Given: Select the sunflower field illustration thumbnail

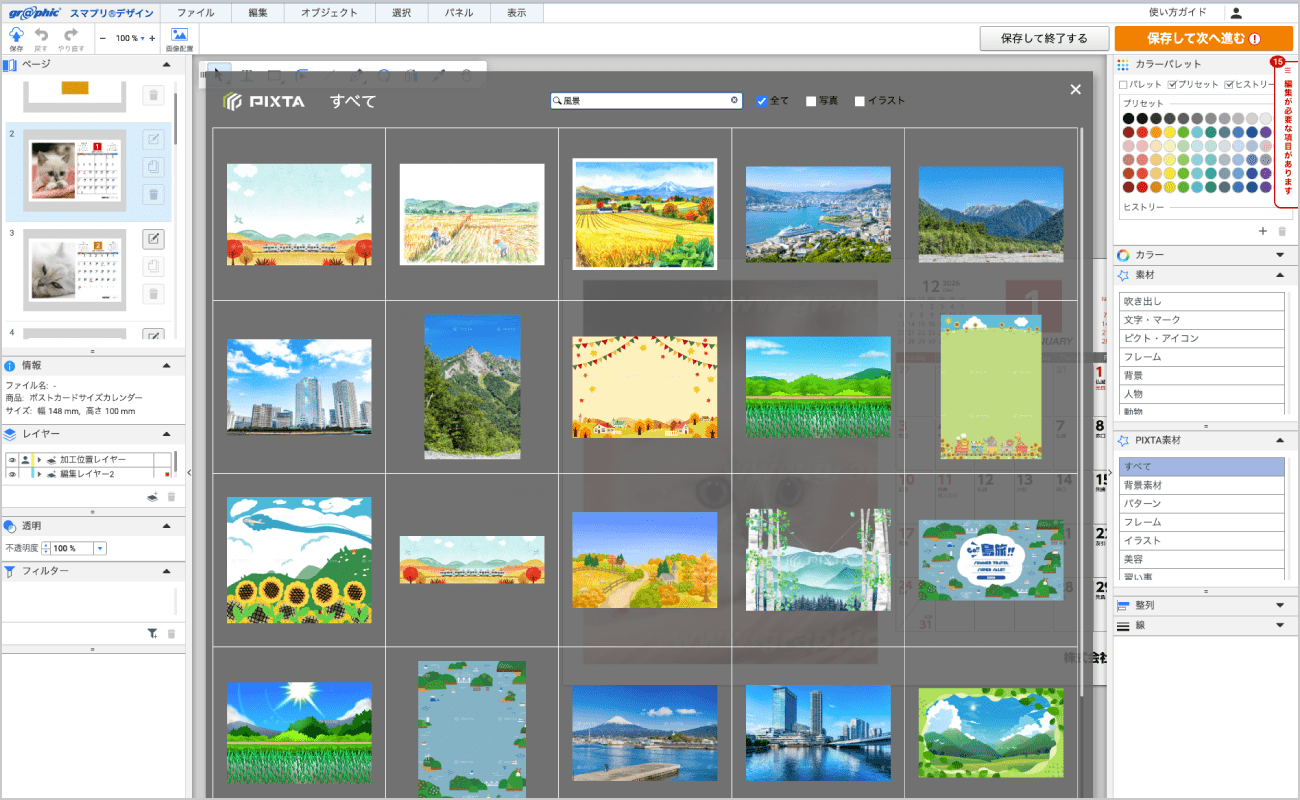Looking at the screenshot, I should pyautogui.click(x=299, y=560).
